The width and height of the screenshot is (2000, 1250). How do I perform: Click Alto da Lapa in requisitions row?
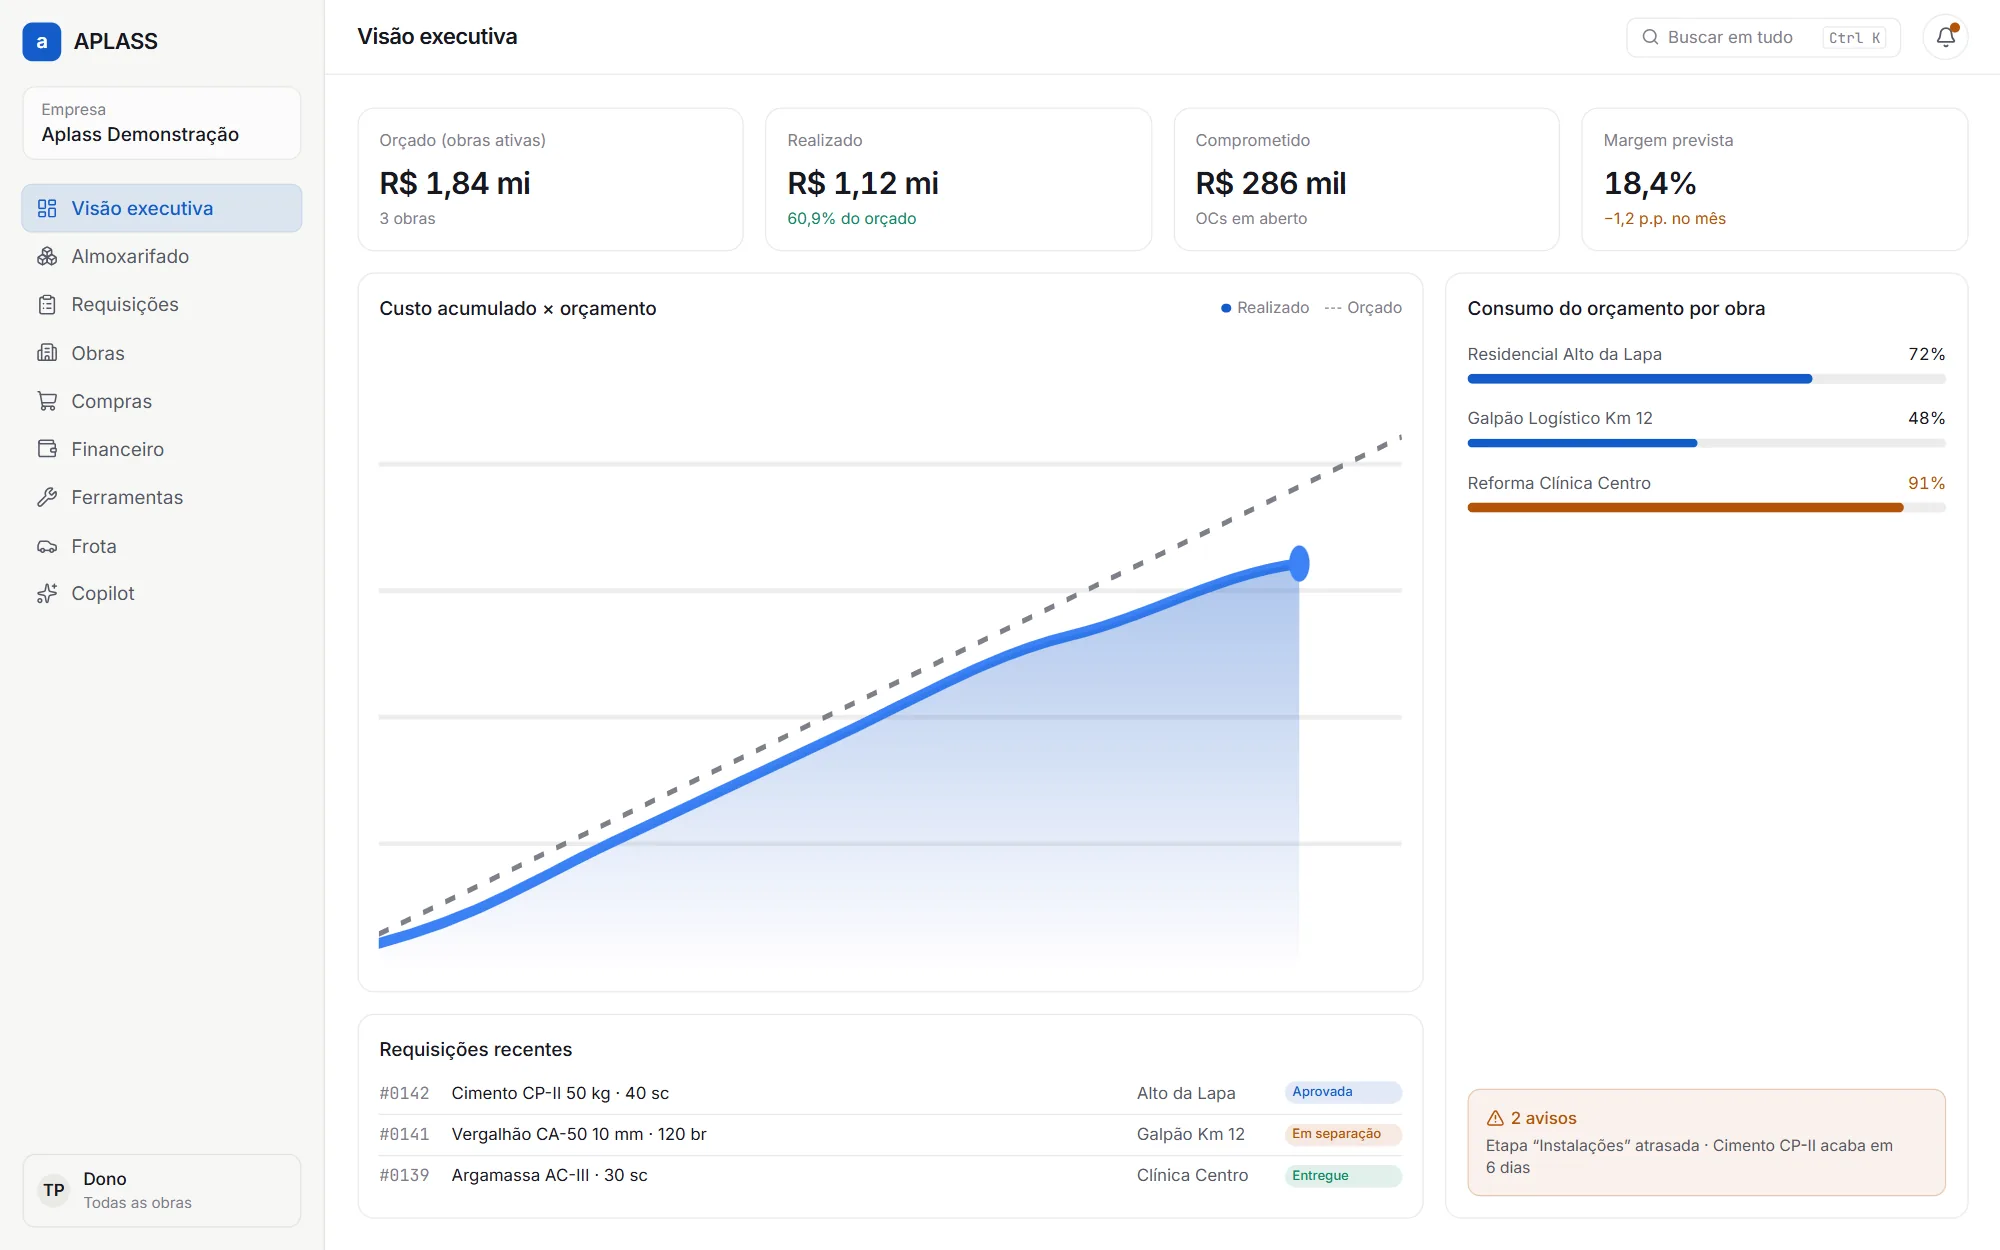coord(1186,1093)
